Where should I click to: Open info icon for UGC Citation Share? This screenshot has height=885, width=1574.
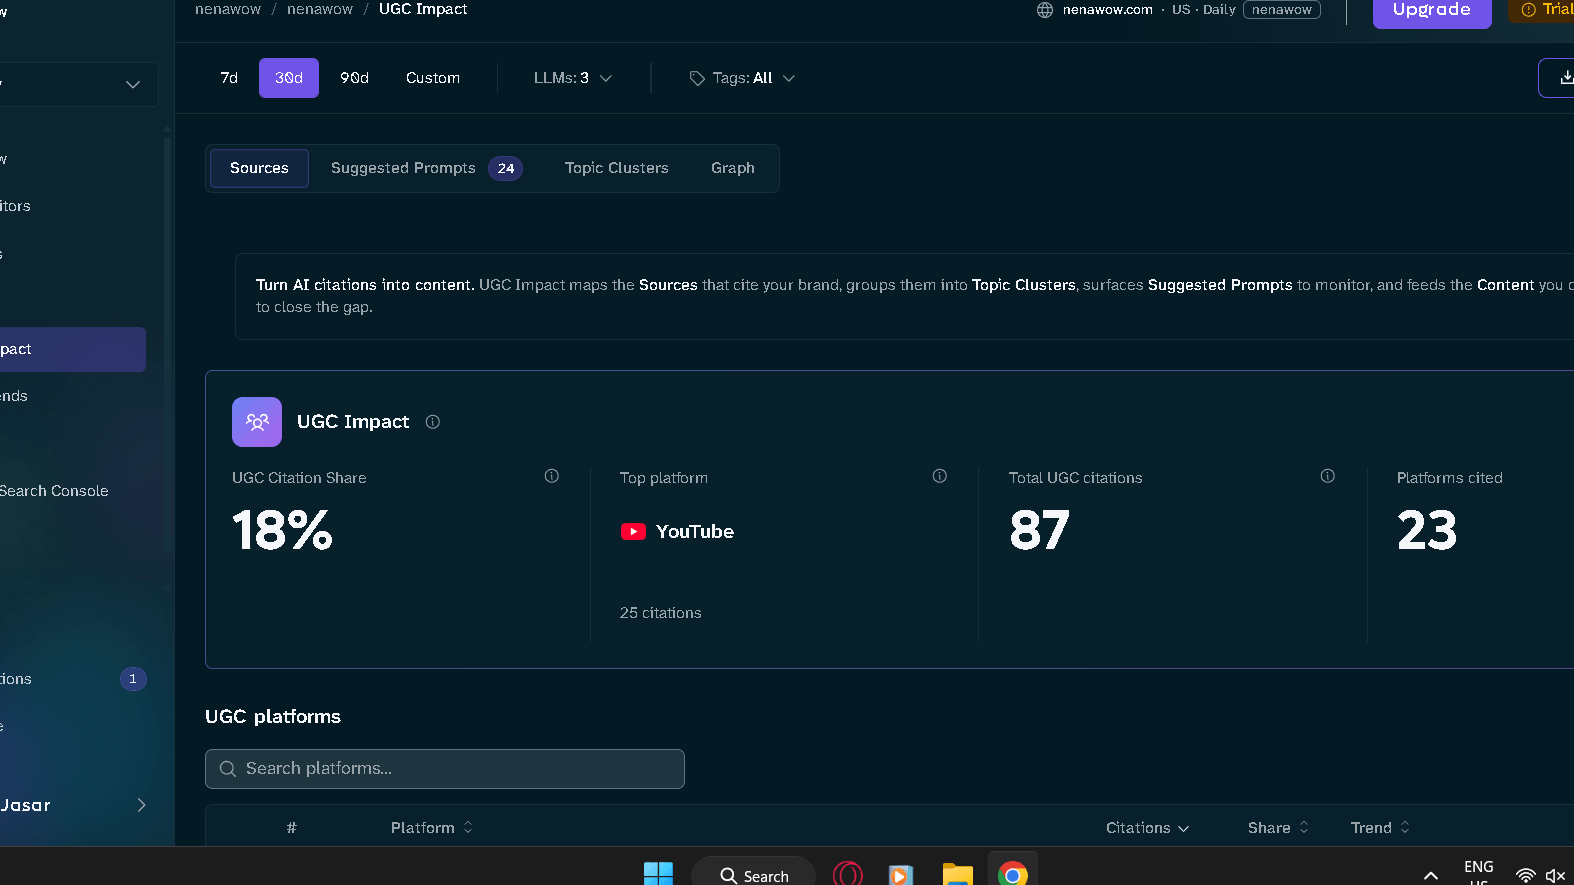click(552, 476)
